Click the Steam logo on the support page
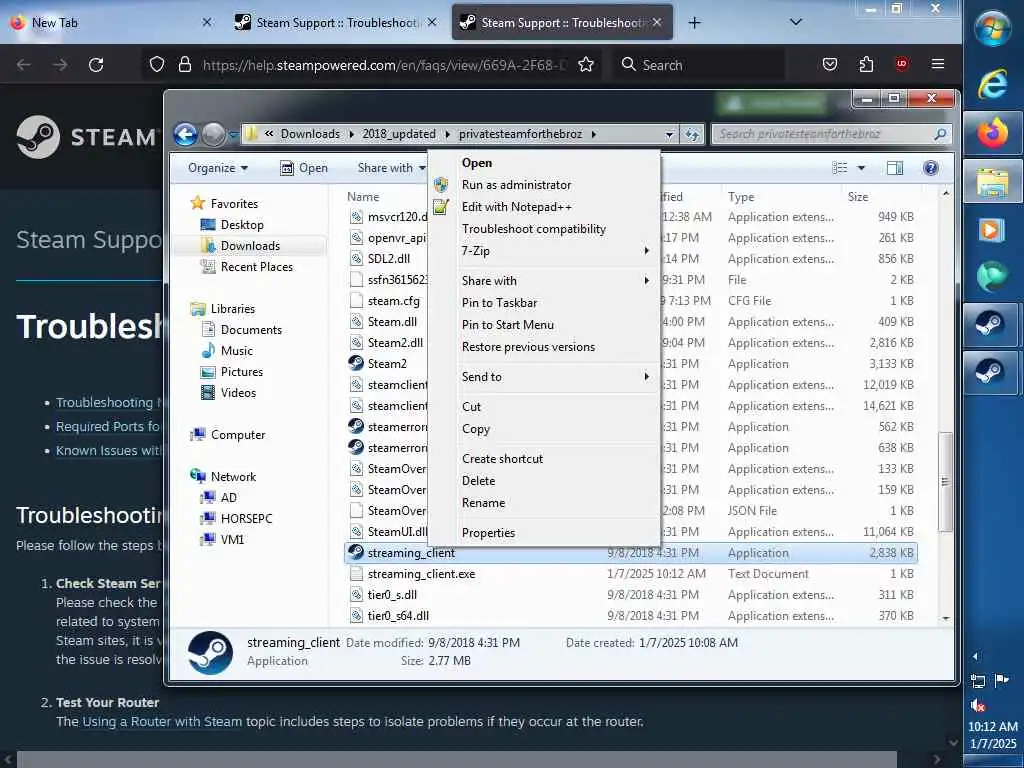The width and height of the screenshot is (1024, 768). [x=86, y=137]
